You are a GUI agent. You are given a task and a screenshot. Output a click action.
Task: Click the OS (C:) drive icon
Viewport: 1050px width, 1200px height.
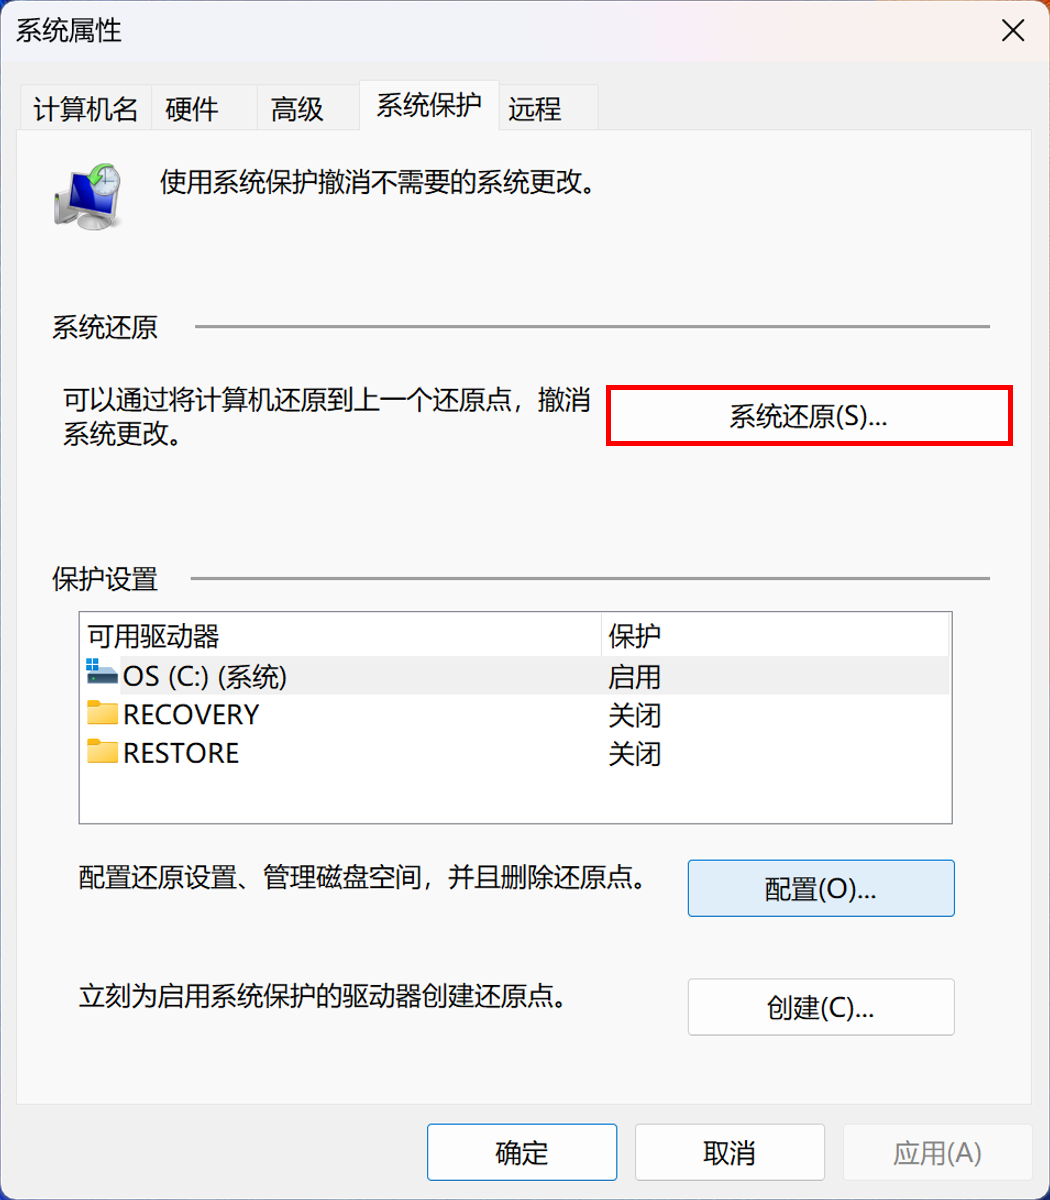(102, 673)
